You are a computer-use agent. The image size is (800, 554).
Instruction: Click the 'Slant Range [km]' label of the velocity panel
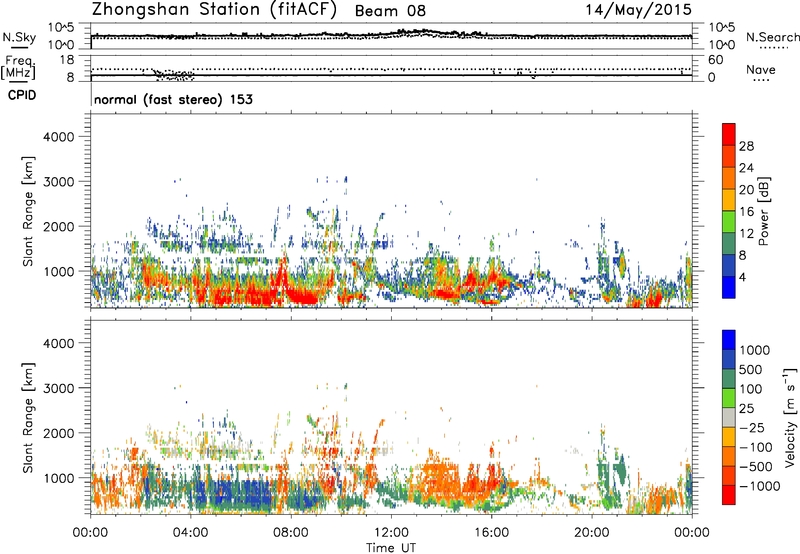tap(28, 417)
